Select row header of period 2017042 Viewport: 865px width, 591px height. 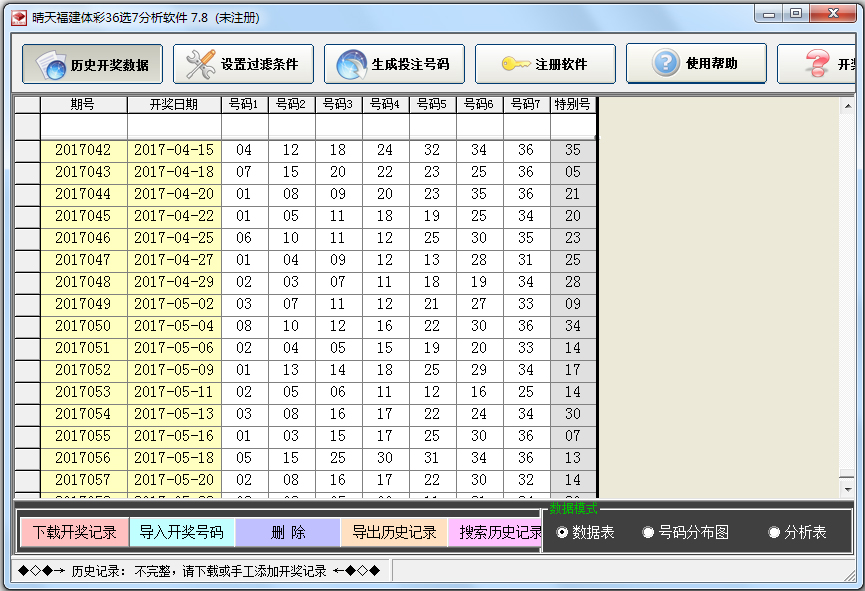click(x=28, y=150)
